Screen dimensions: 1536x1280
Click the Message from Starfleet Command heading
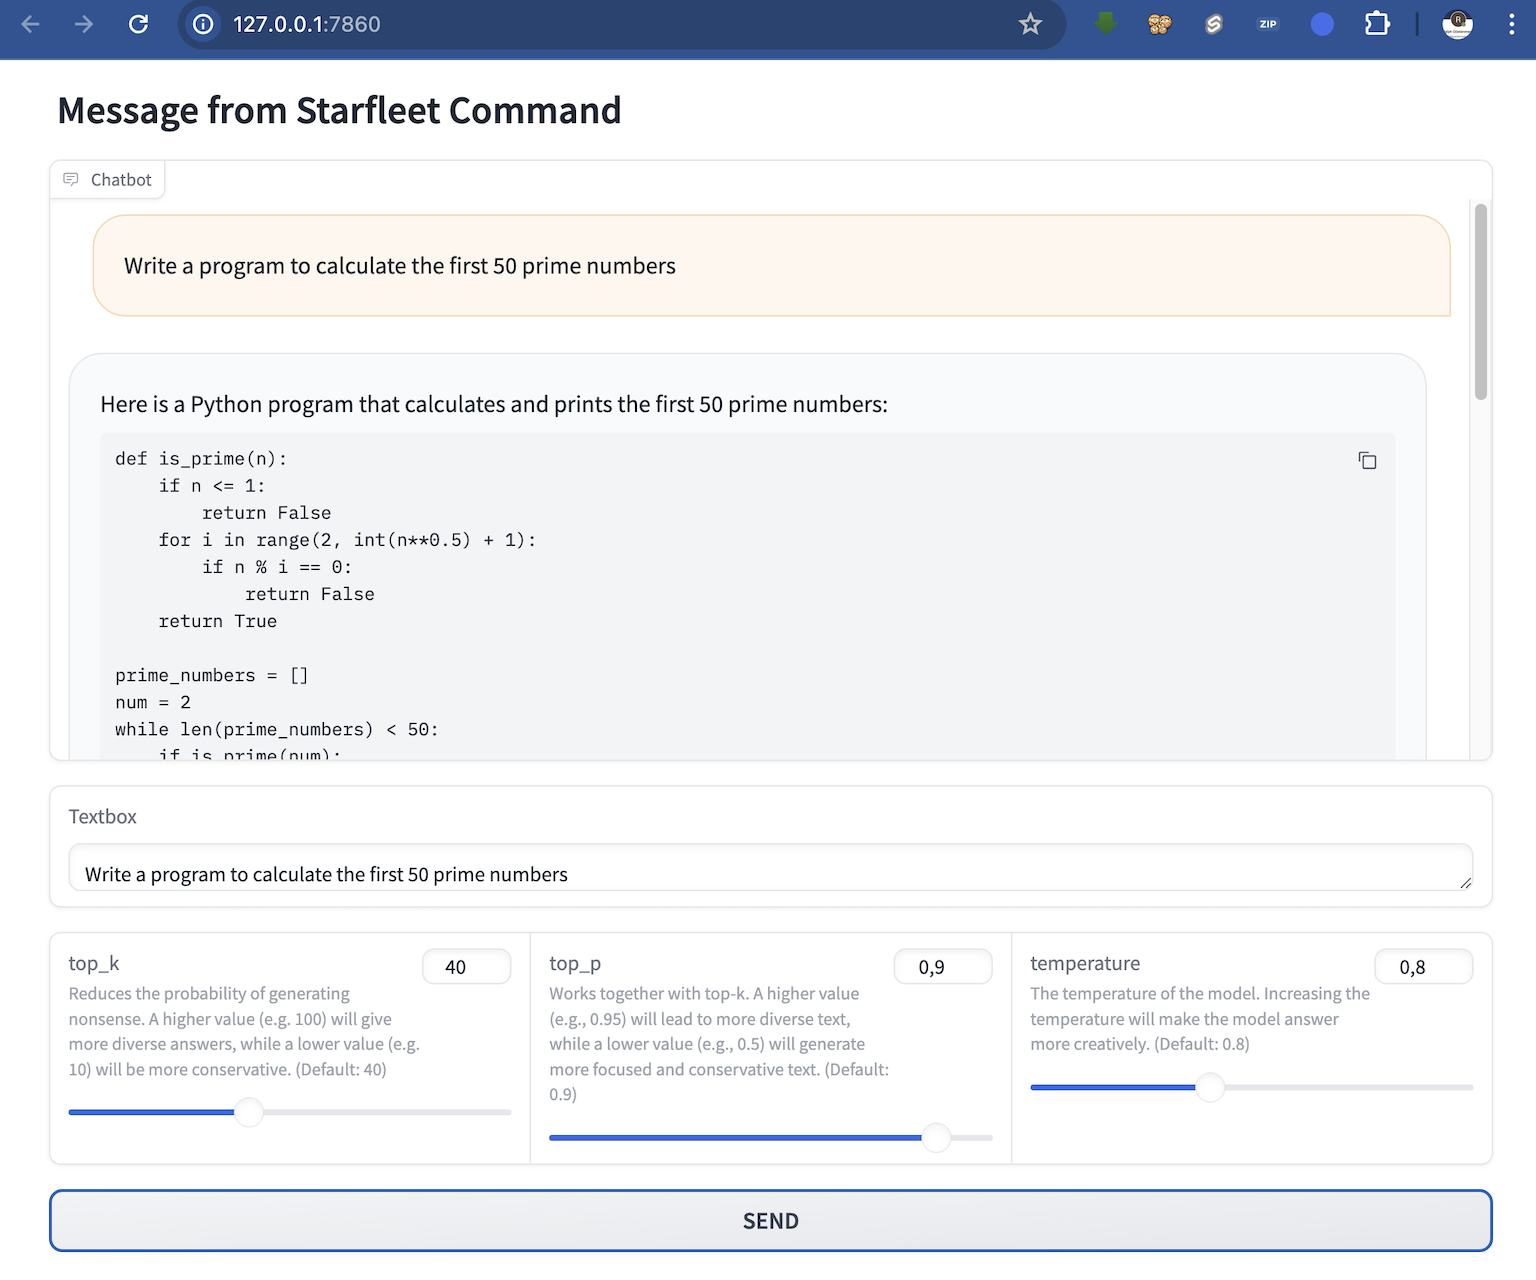339,110
